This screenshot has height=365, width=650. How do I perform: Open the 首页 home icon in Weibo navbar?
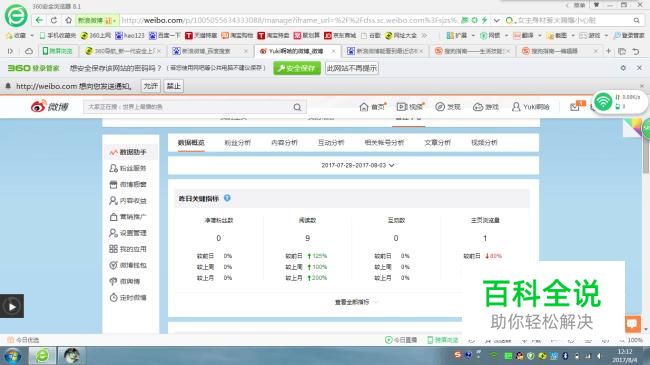tap(372, 107)
